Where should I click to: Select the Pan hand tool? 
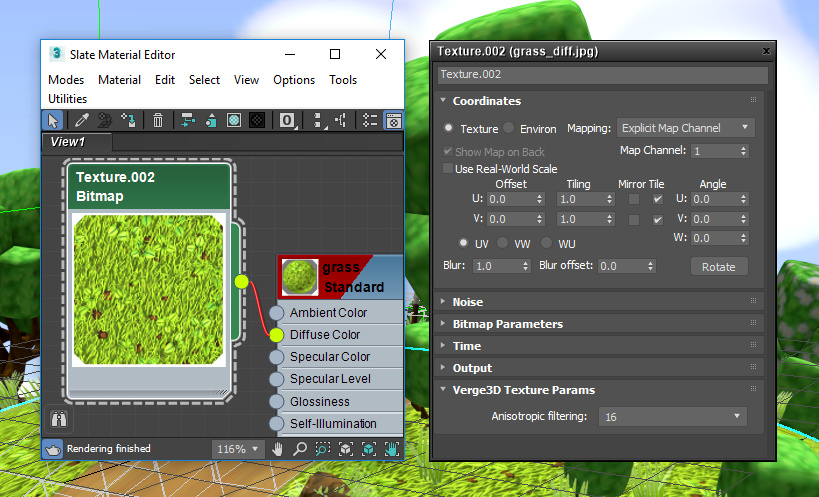(277, 449)
